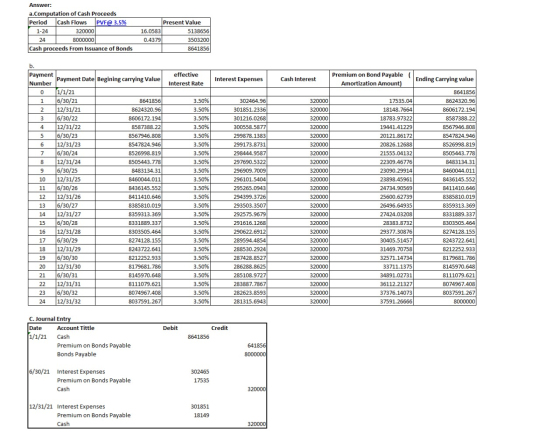Click 'Begining carrying Value' column header
The width and height of the screenshot is (560, 446).
129,79
